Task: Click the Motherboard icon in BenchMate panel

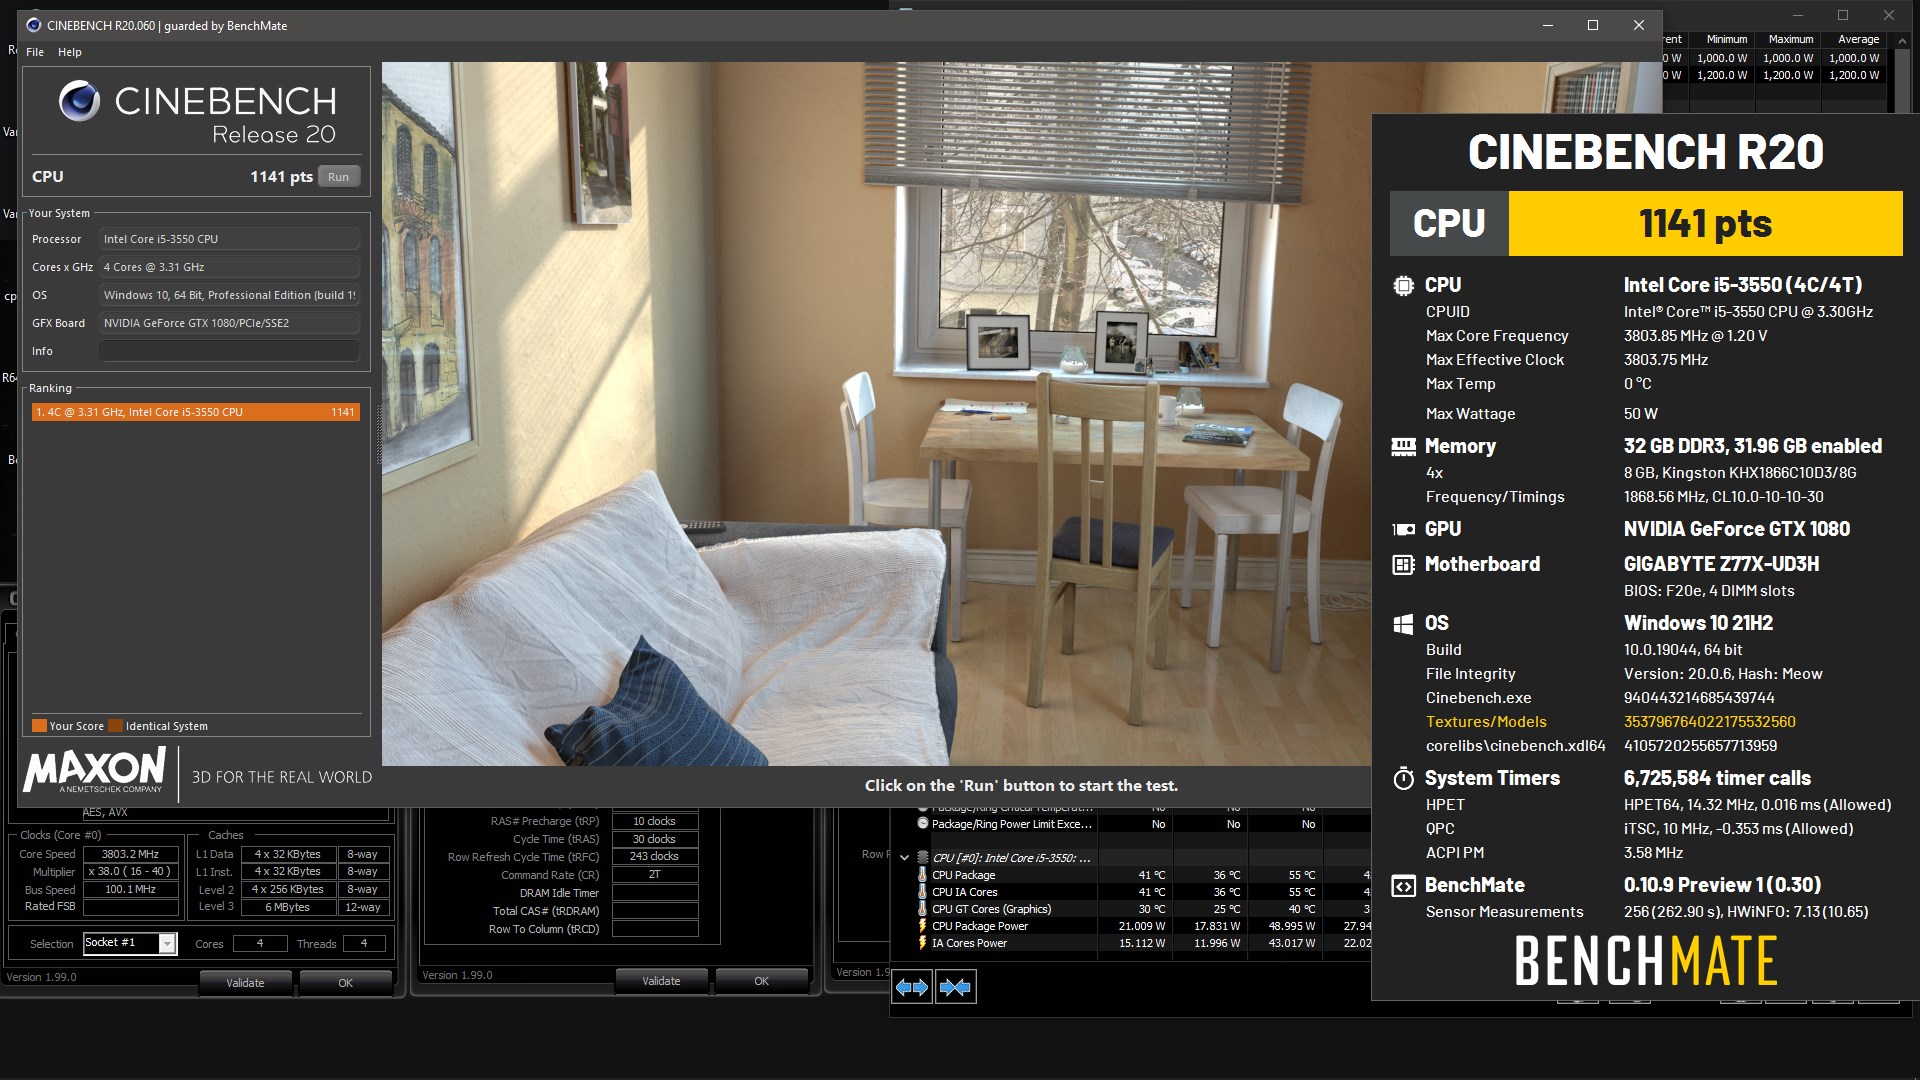Action: 1403,564
